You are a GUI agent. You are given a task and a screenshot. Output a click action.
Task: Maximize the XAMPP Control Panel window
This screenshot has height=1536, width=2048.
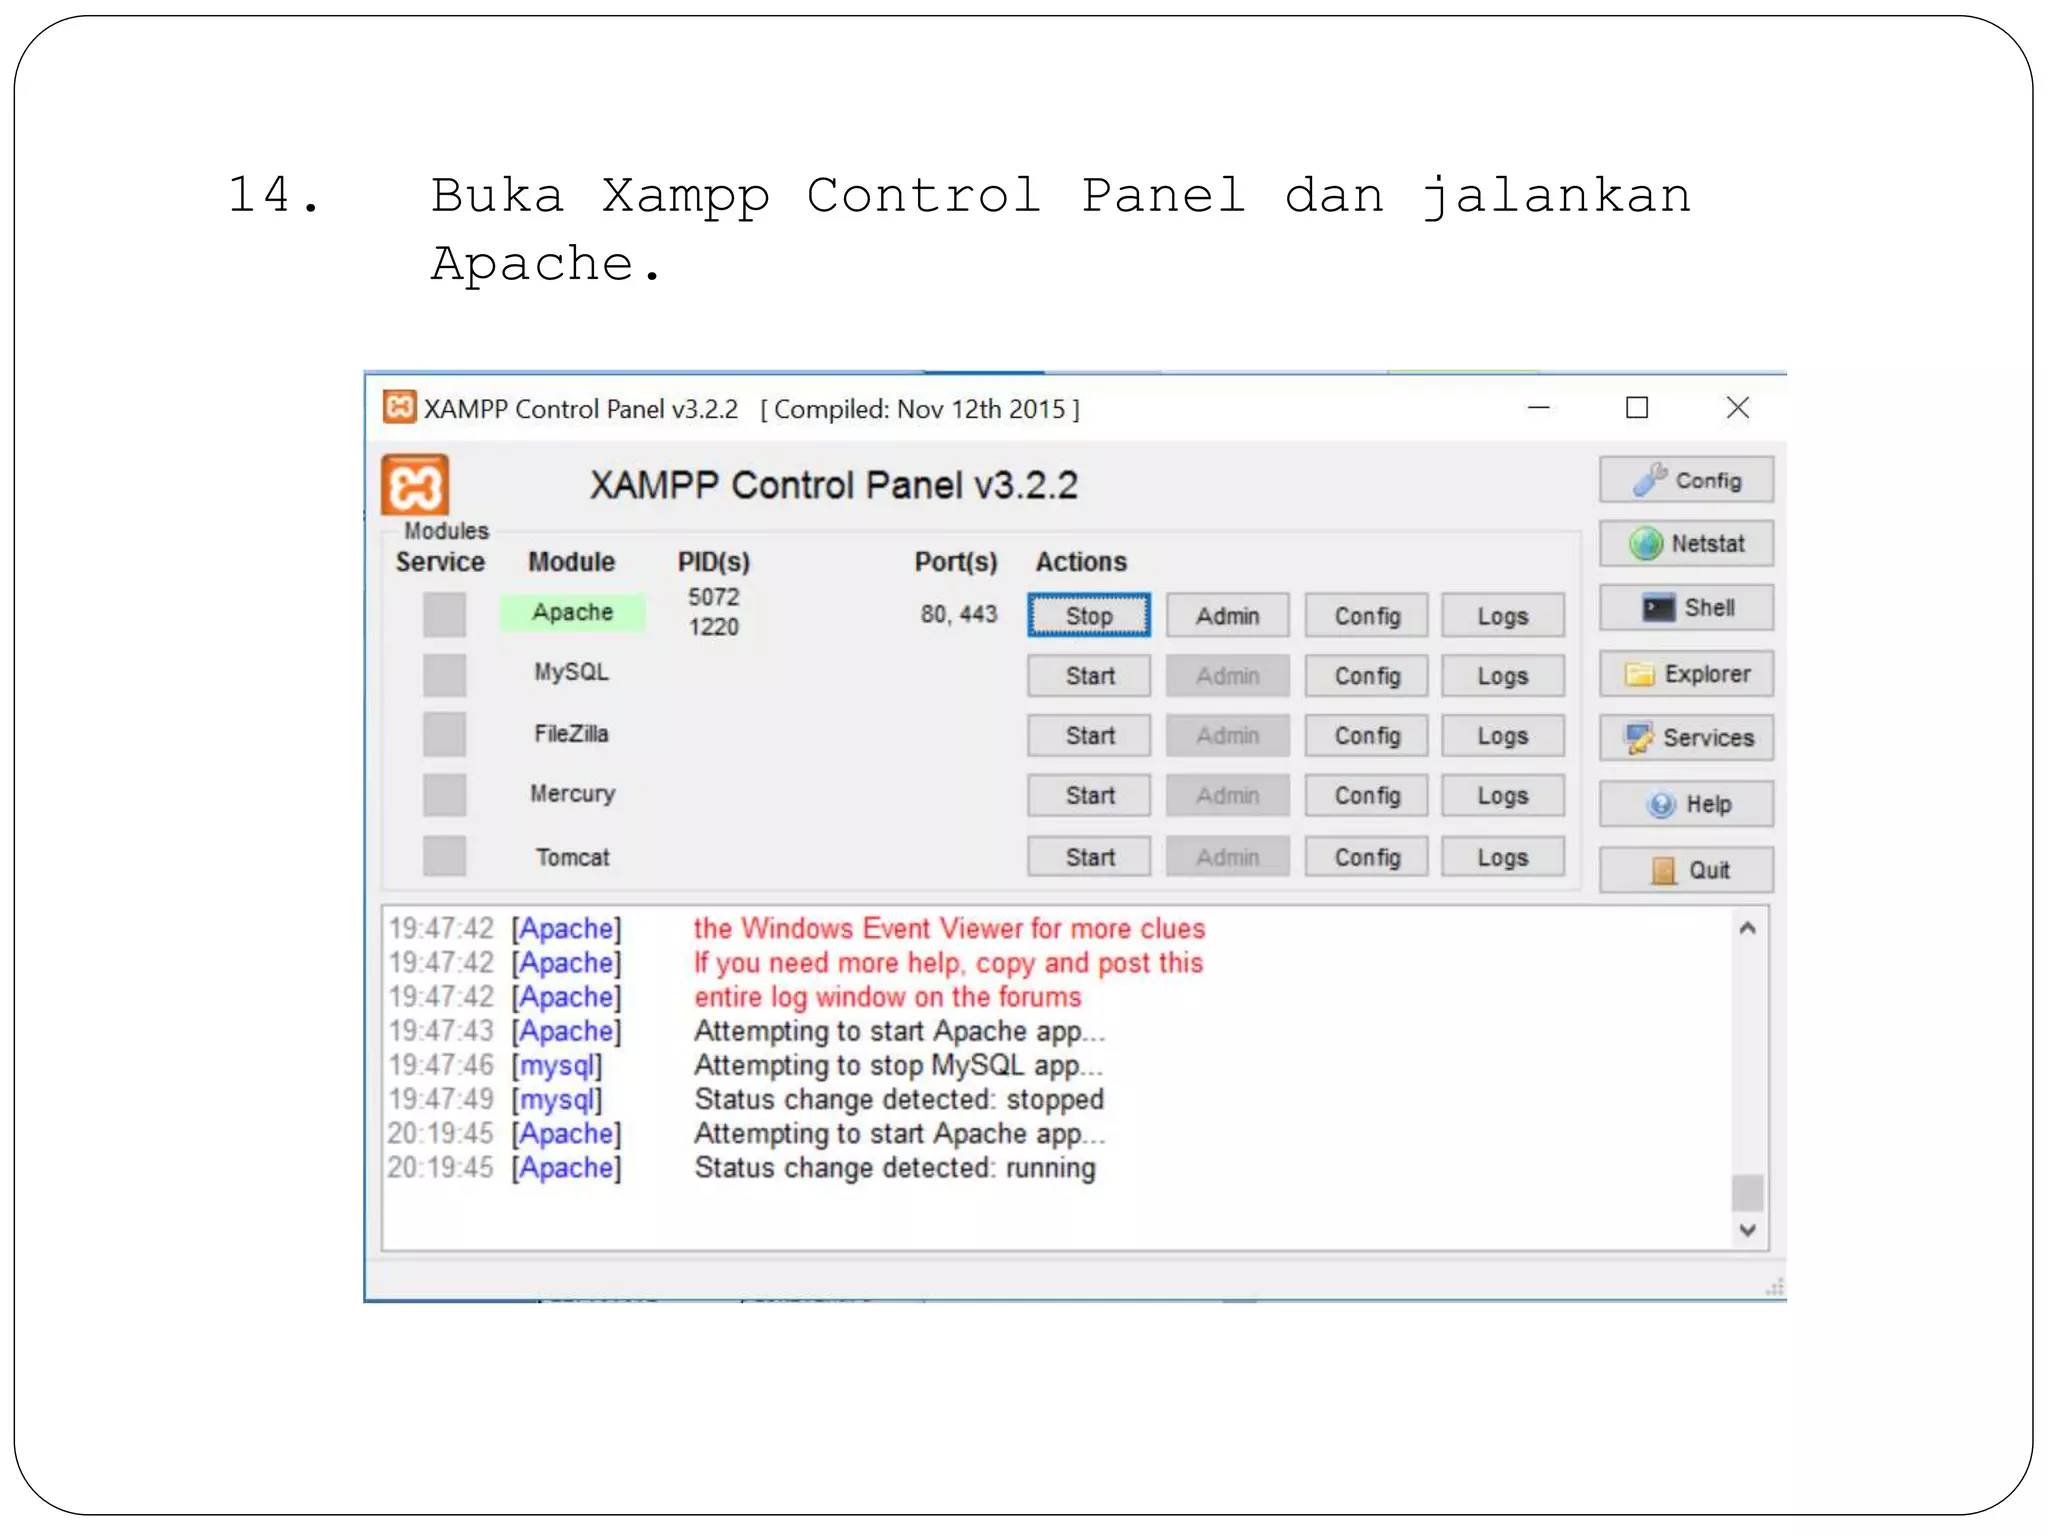1637,407
